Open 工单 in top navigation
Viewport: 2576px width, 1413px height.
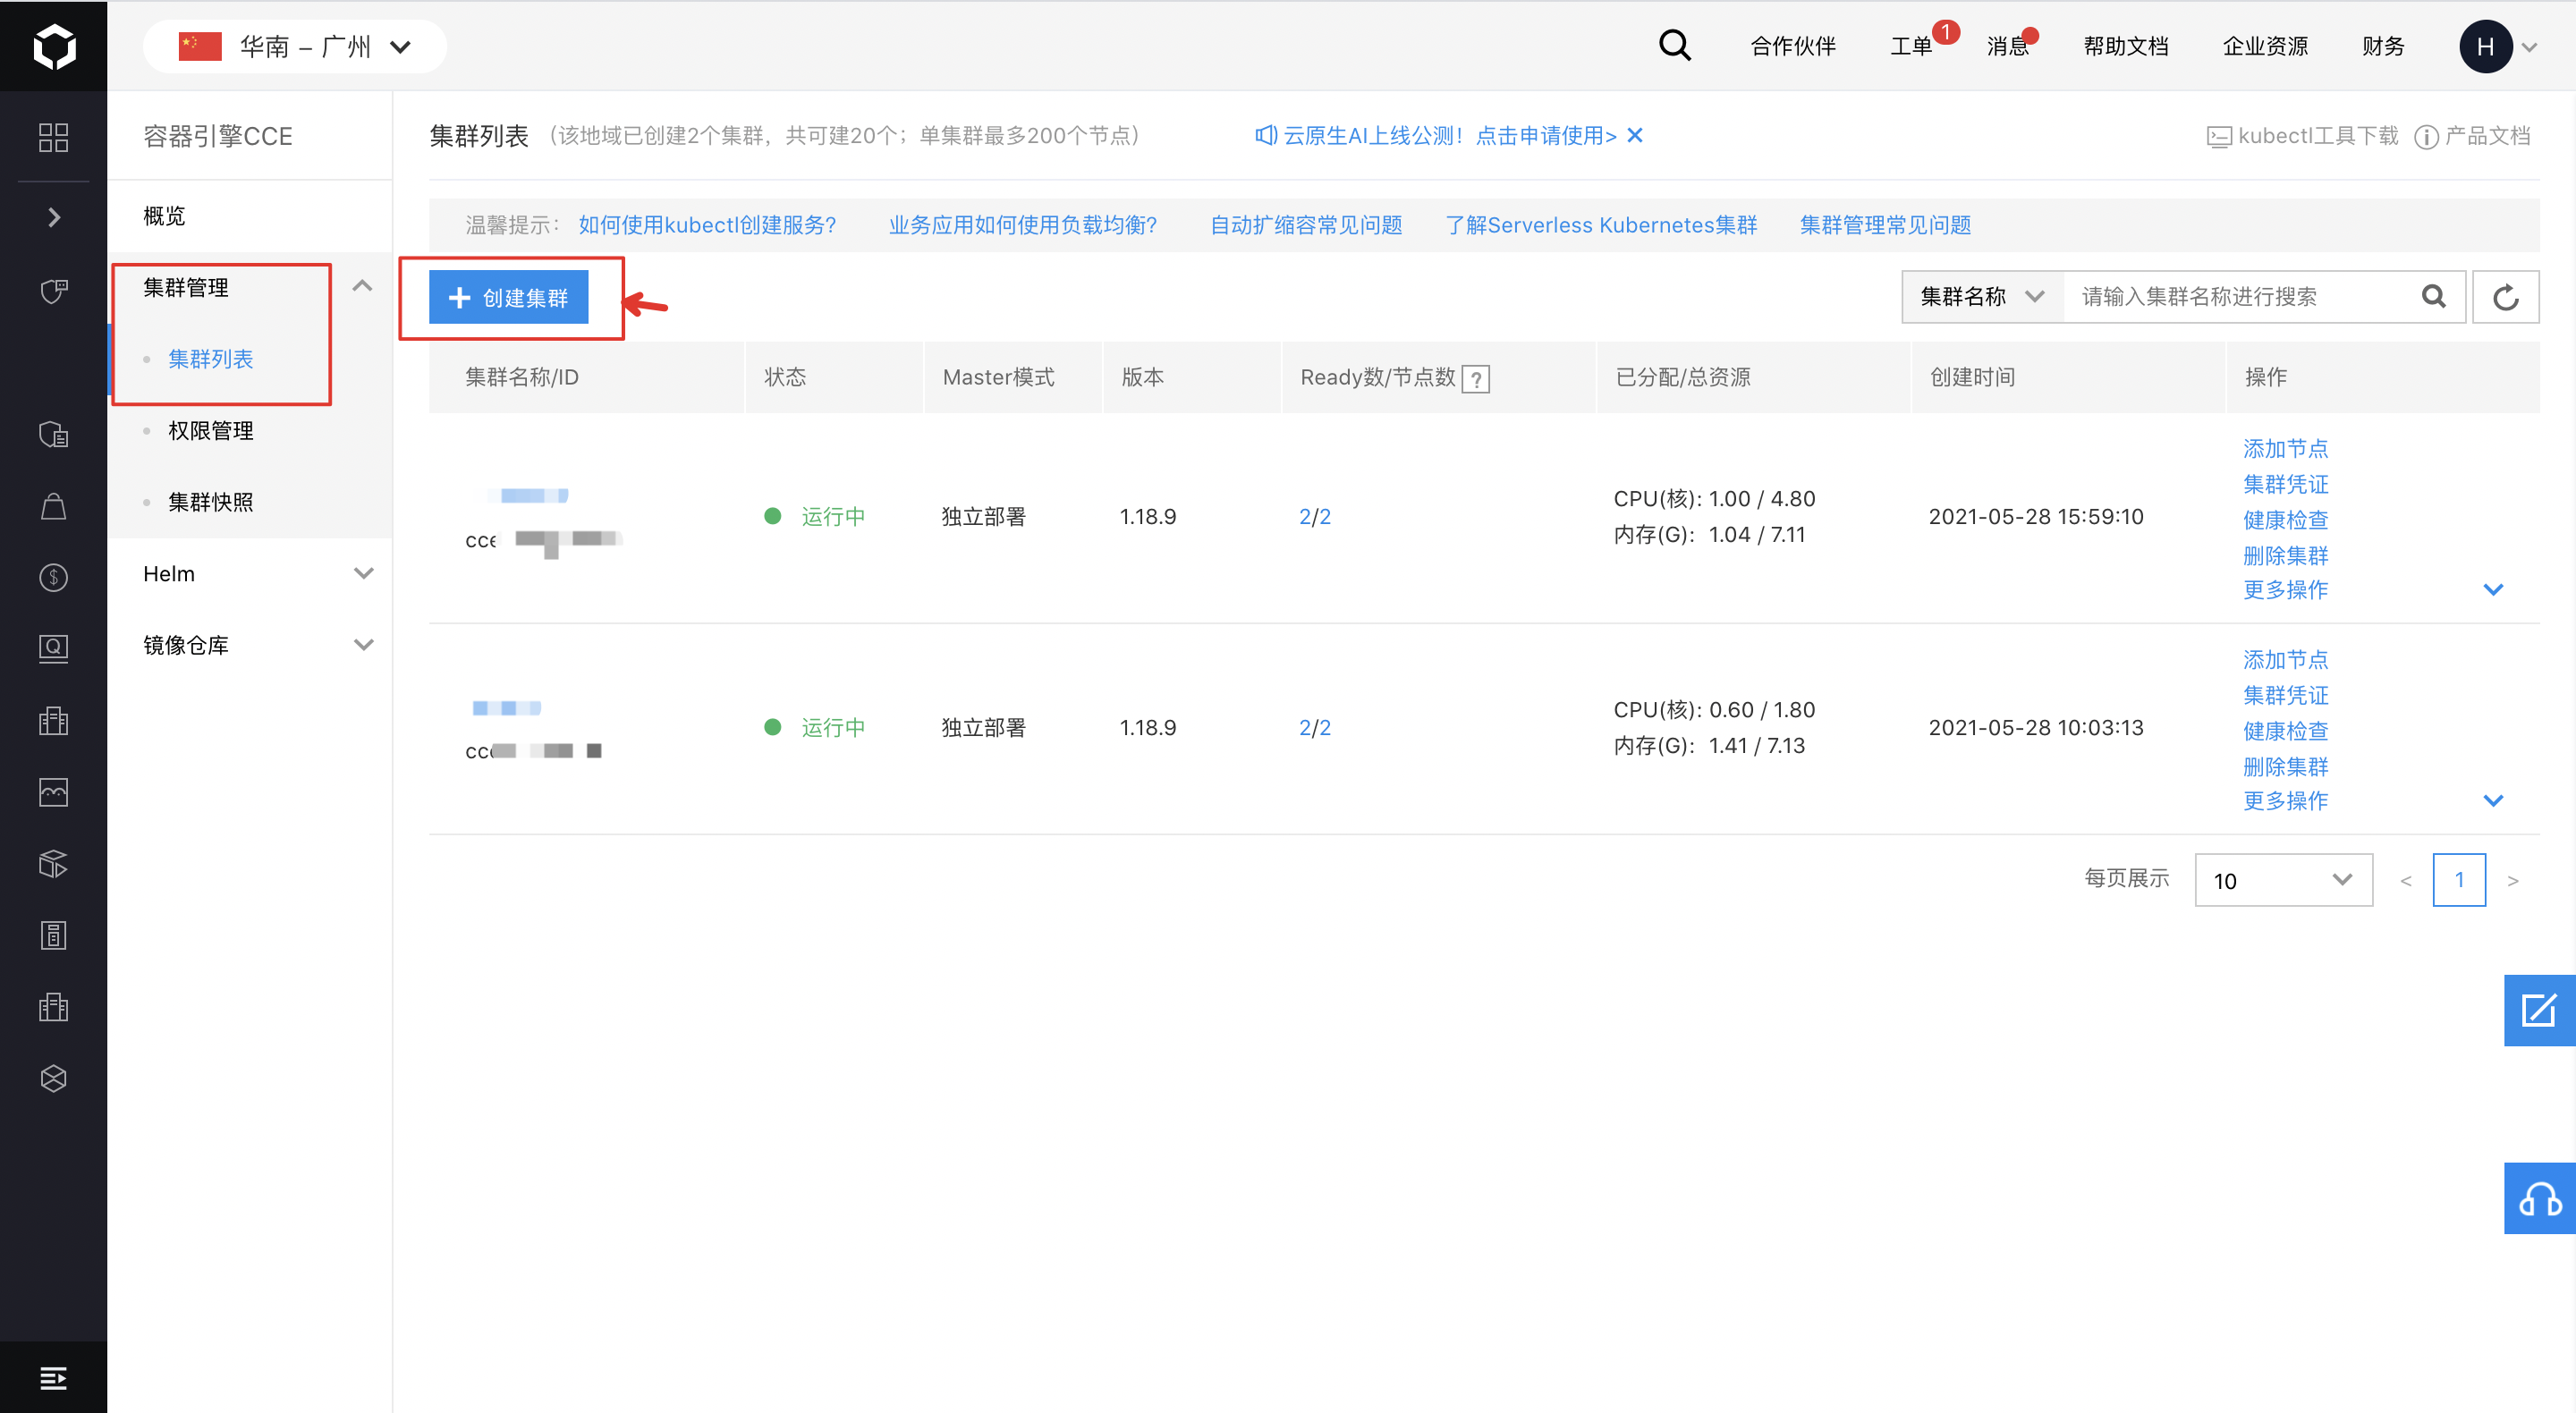pos(1910,46)
